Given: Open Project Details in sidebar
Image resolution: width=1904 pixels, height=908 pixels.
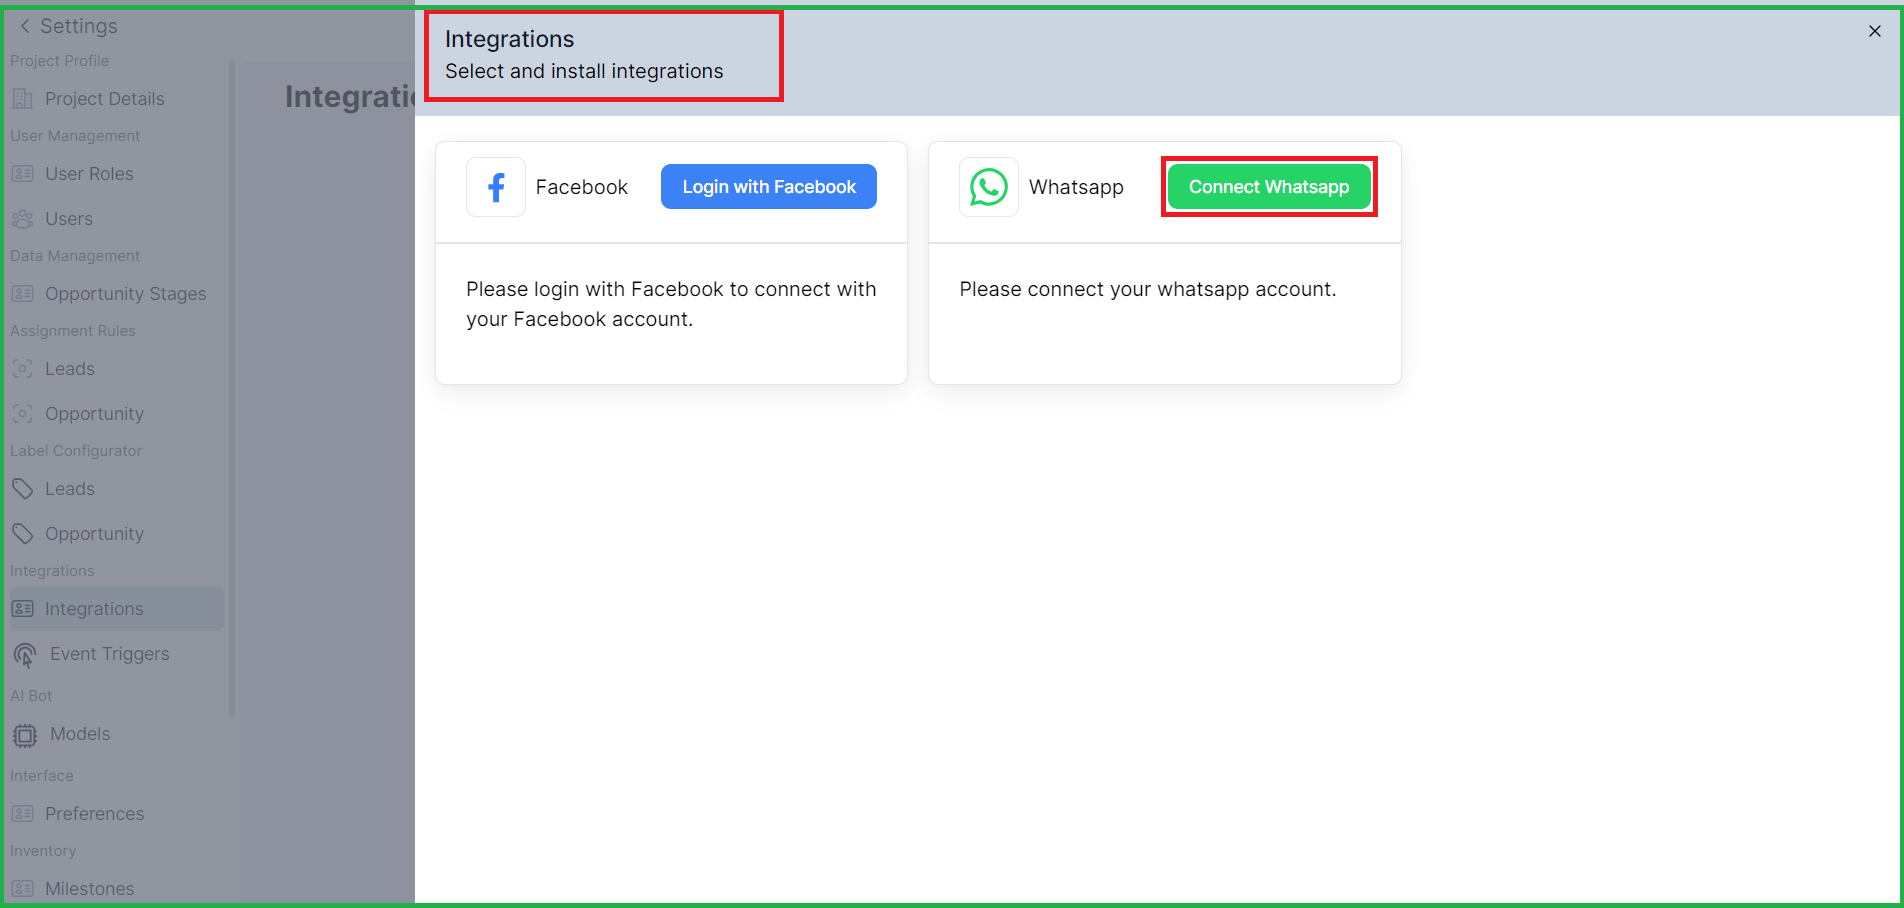Looking at the screenshot, I should coord(104,99).
